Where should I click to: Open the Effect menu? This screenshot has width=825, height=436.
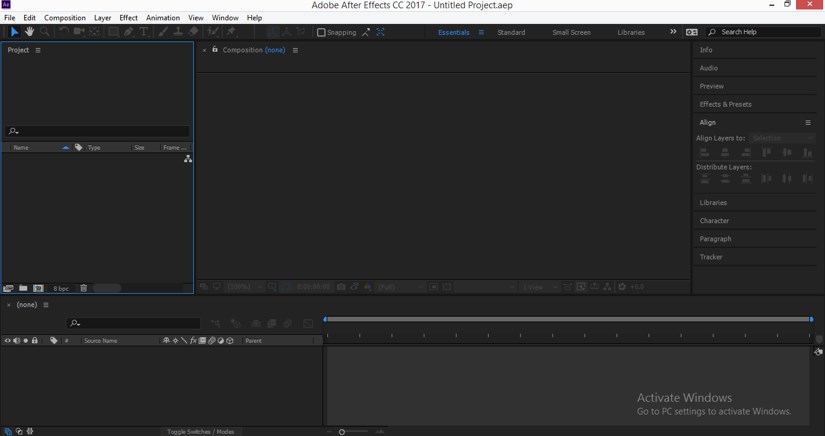(128, 17)
